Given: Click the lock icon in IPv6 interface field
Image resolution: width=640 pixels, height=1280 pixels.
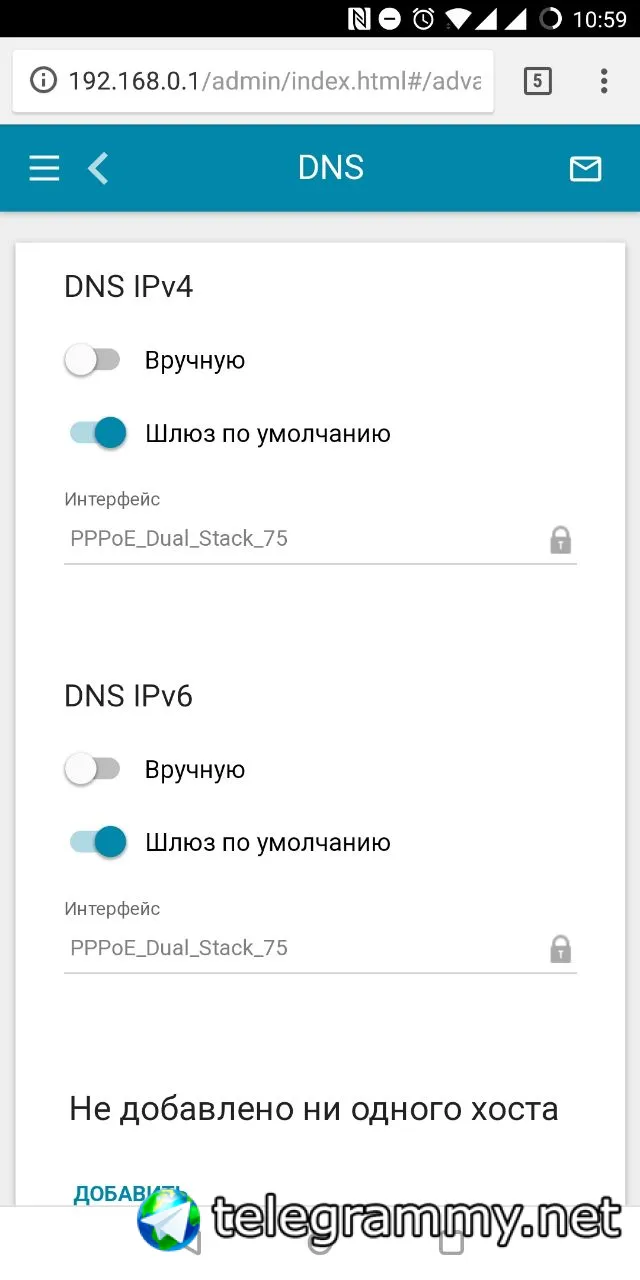Looking at the screenshot, I should tap(560, 949).
